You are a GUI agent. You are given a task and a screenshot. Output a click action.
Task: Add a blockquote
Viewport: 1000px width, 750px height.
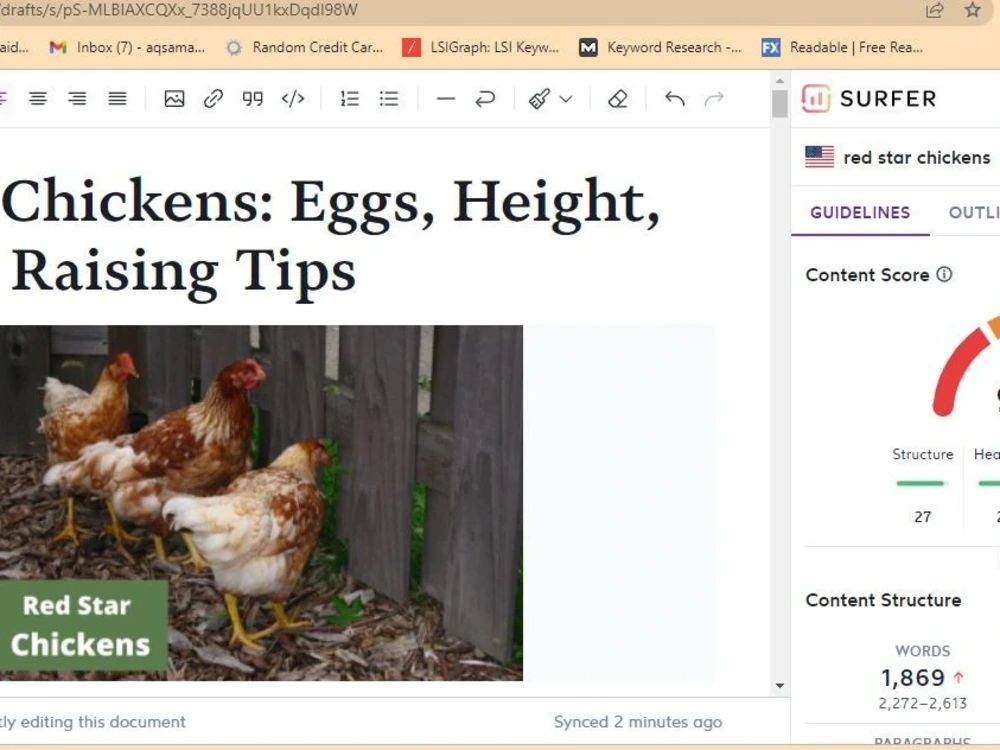[x=253, y=99]
